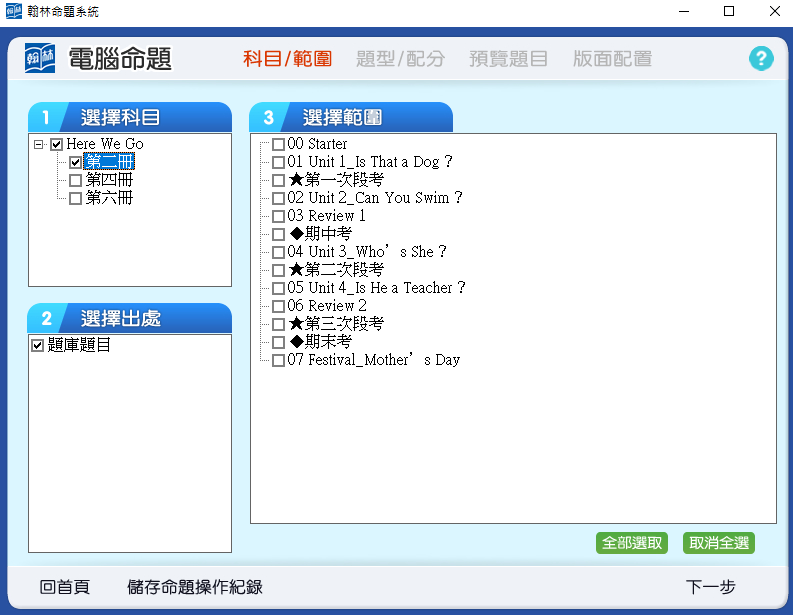The image size is (793, 615).
Task: Go to 下一步
Action: coord(710,587)
